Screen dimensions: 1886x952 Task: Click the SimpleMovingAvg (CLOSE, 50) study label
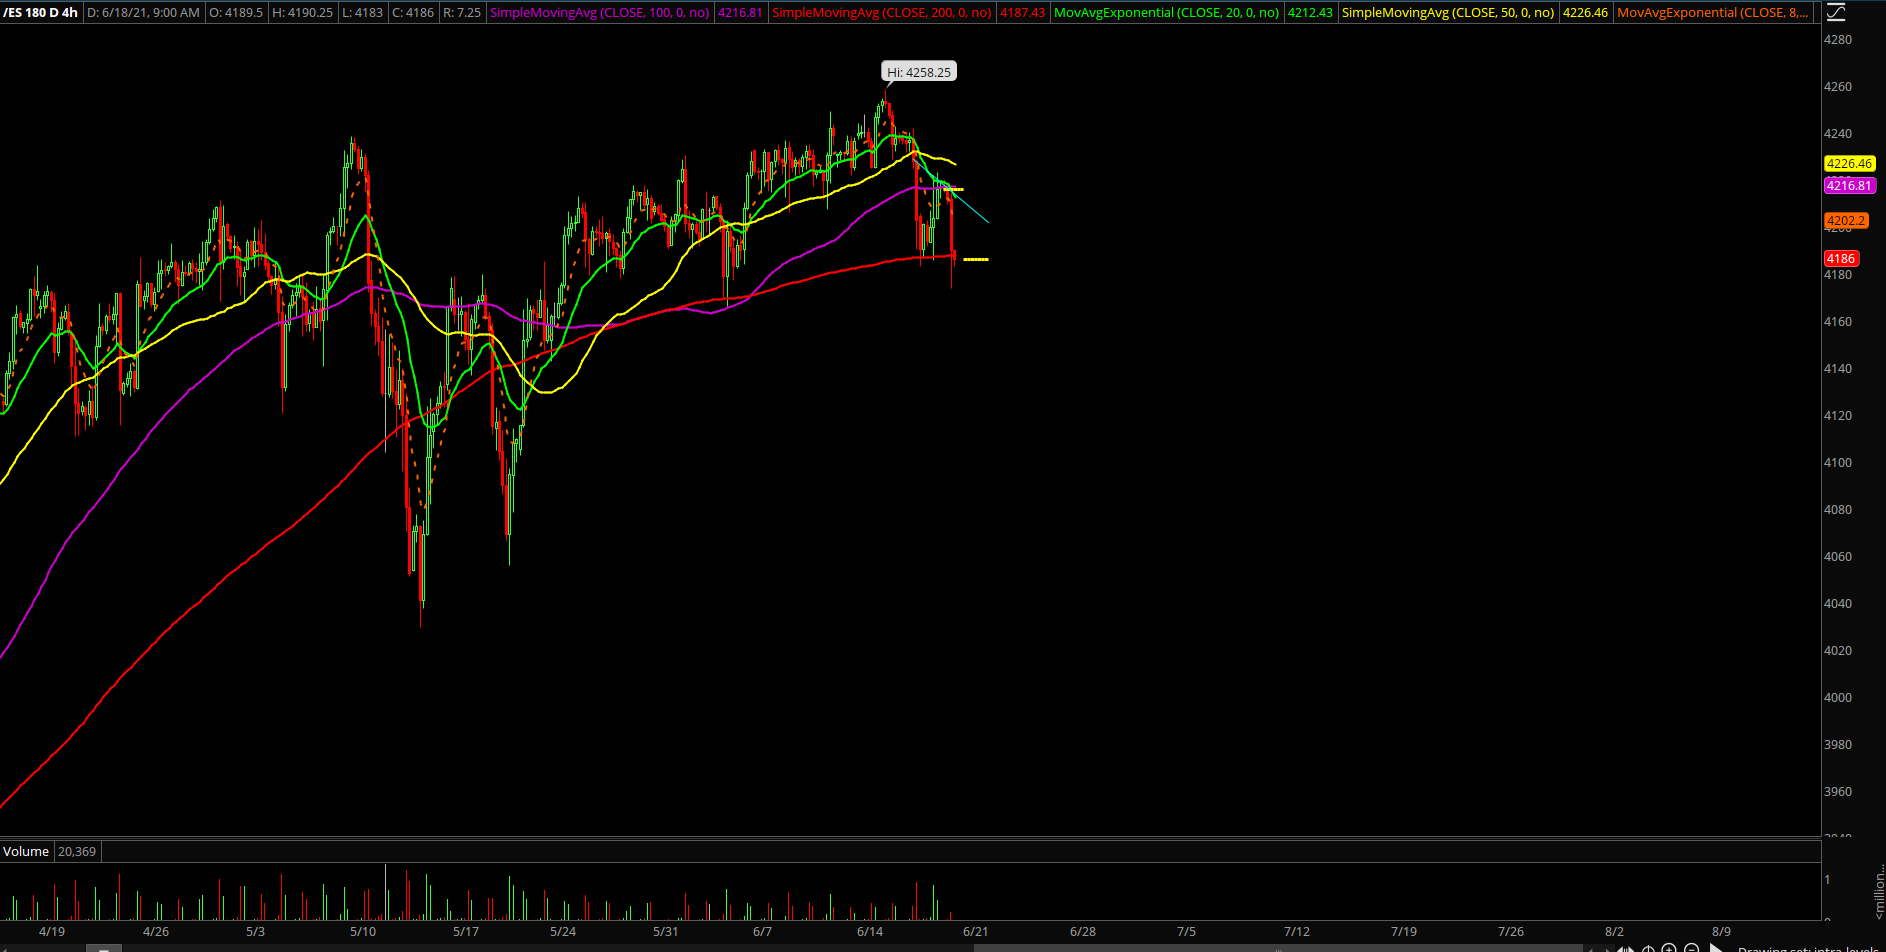[x=1449, y=13]
